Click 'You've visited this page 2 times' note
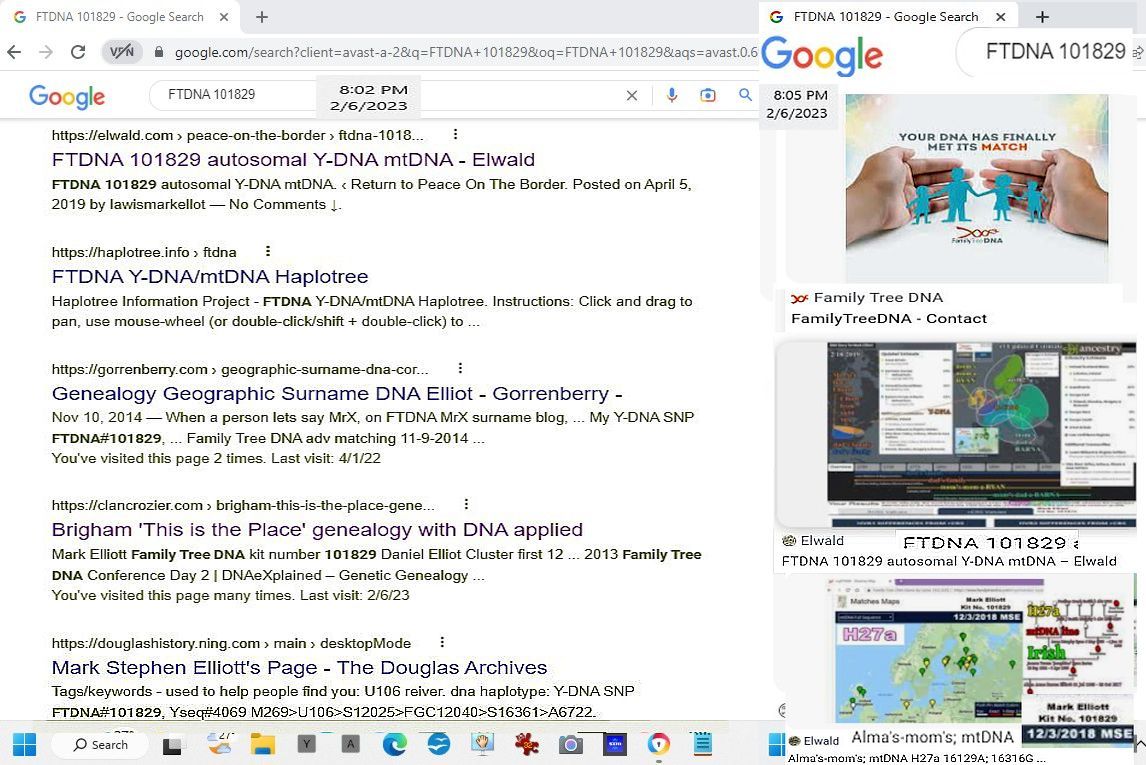The height and width of the screenshot is (765, 1146). point(216,458)
